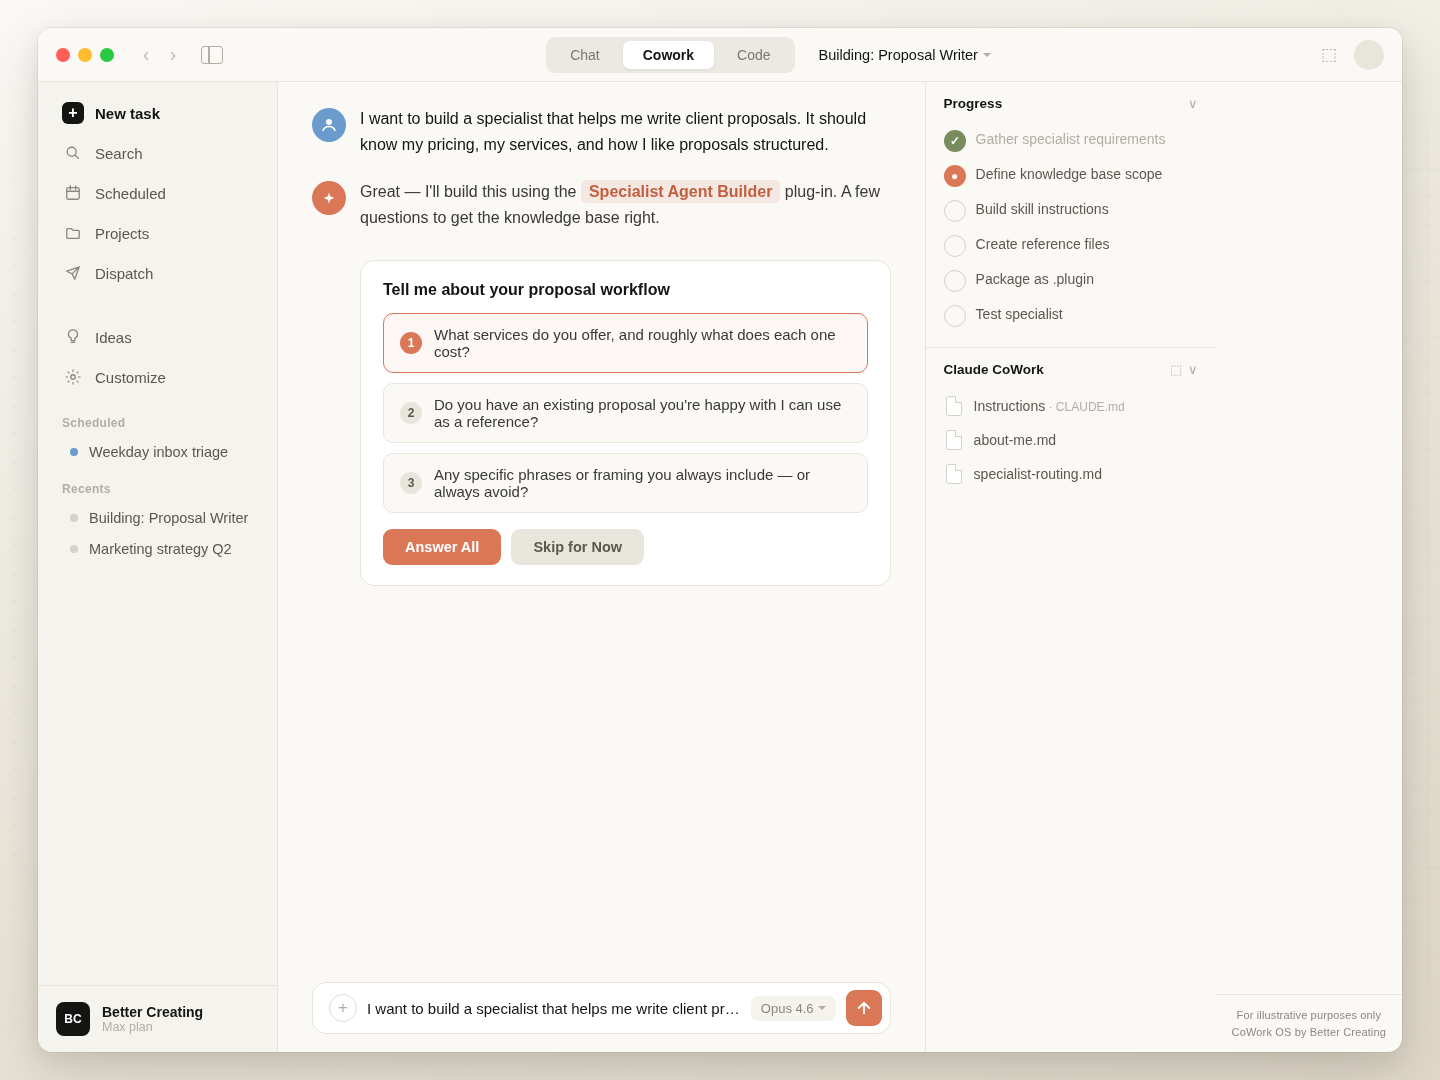Mark the Build skill instructions step complete
The width and height of the screenshot is (1440, 1080).
pos(955,210)
